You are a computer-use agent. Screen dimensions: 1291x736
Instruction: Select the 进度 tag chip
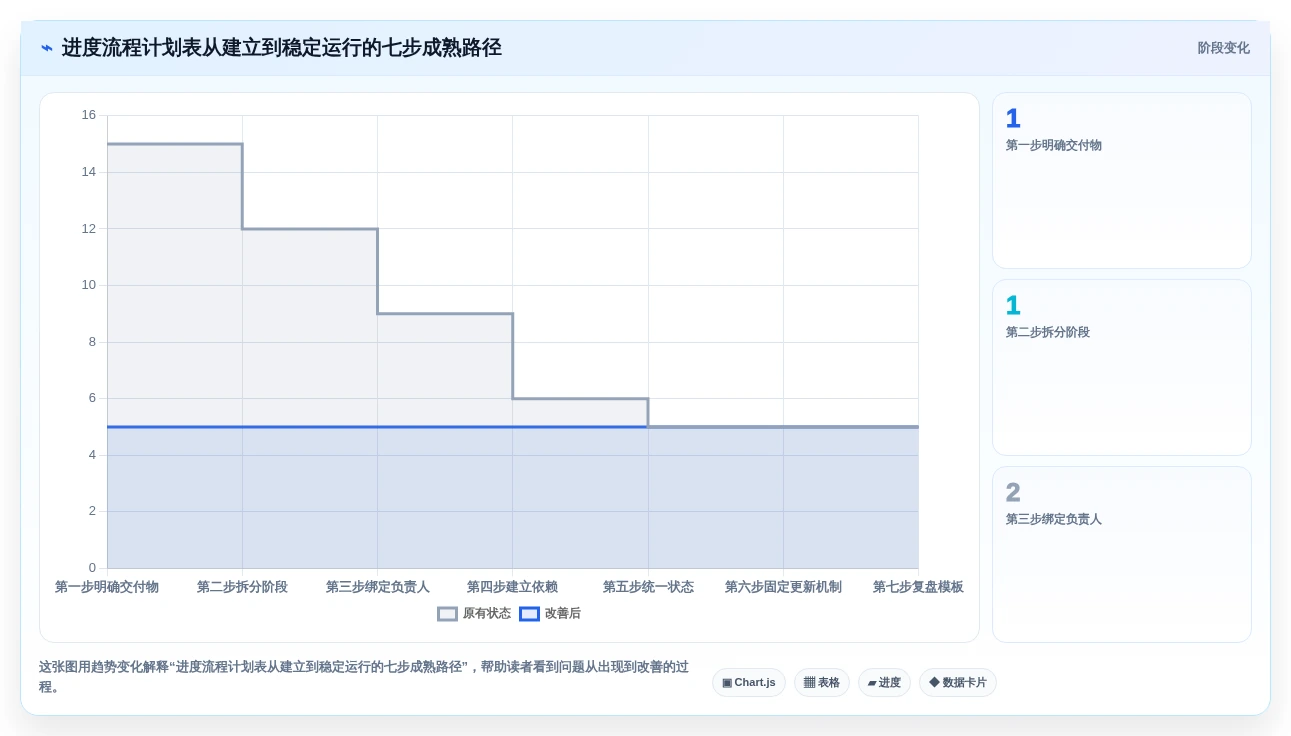[x=884, y=683]
